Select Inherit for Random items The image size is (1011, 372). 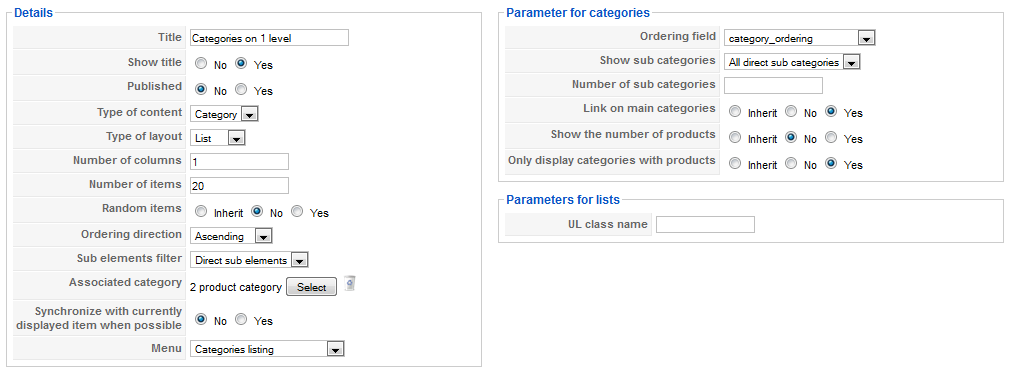click(201, 211)
